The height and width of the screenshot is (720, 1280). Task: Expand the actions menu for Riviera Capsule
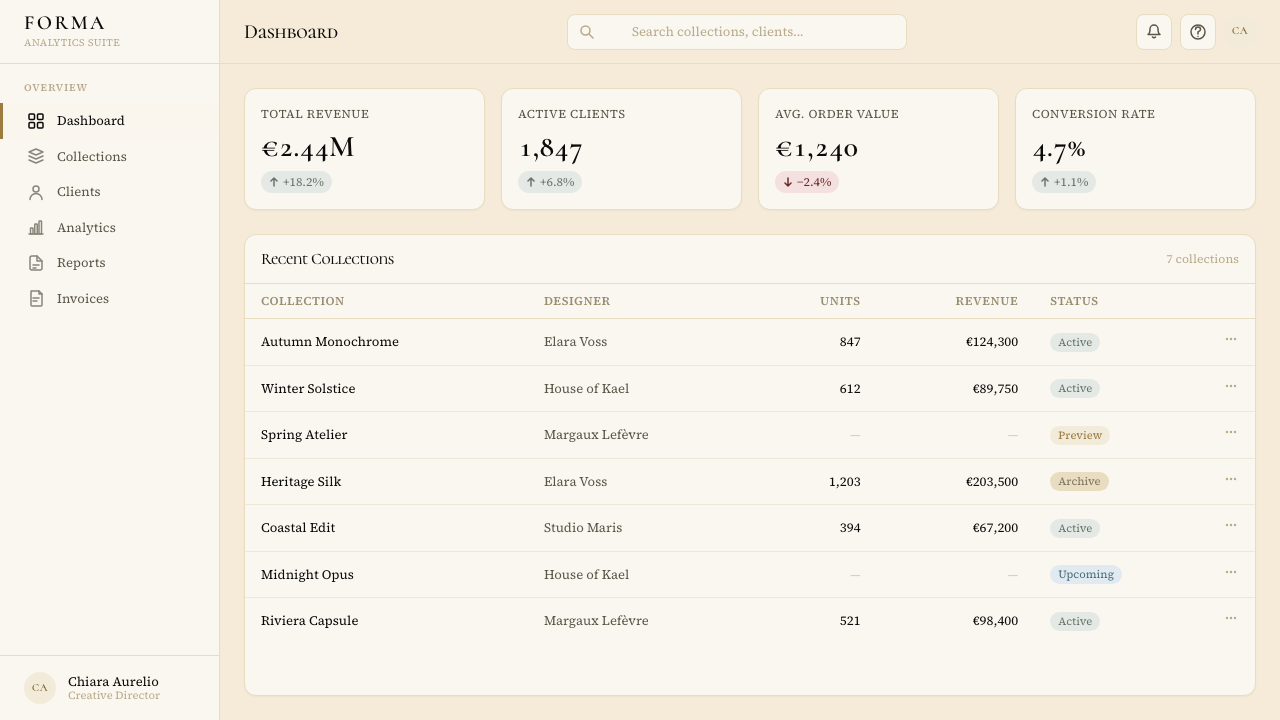tap(1231, 619)
